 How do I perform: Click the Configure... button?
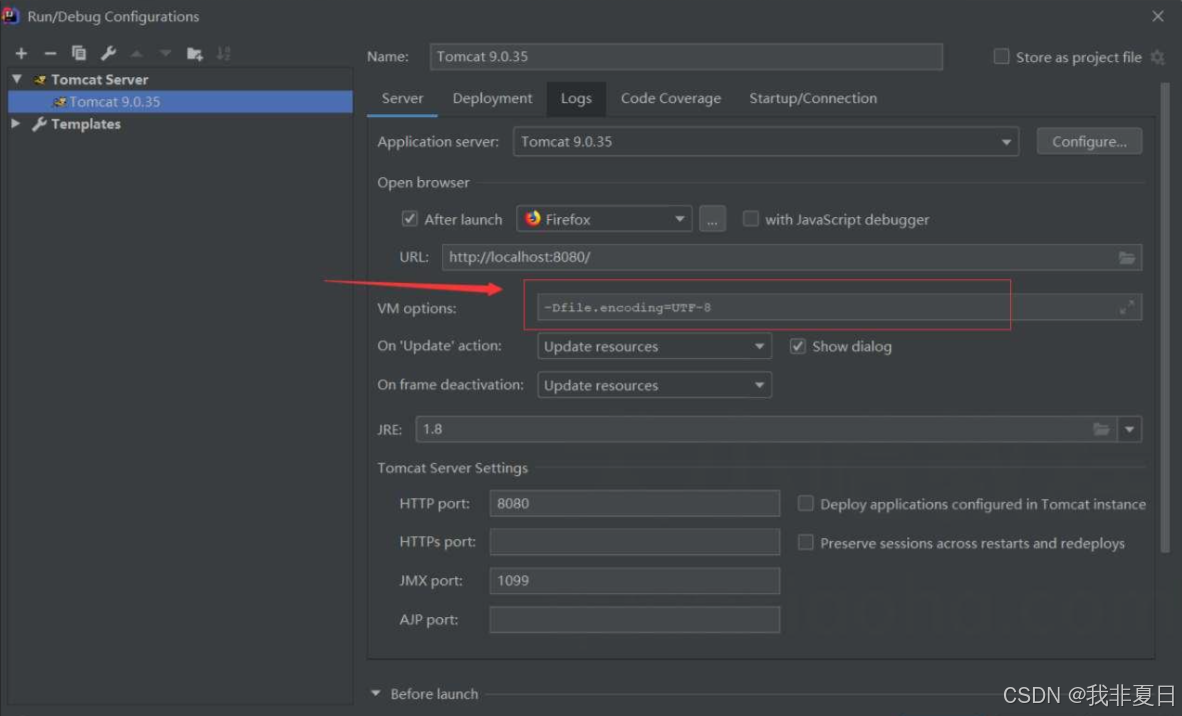pos(1089,142)
